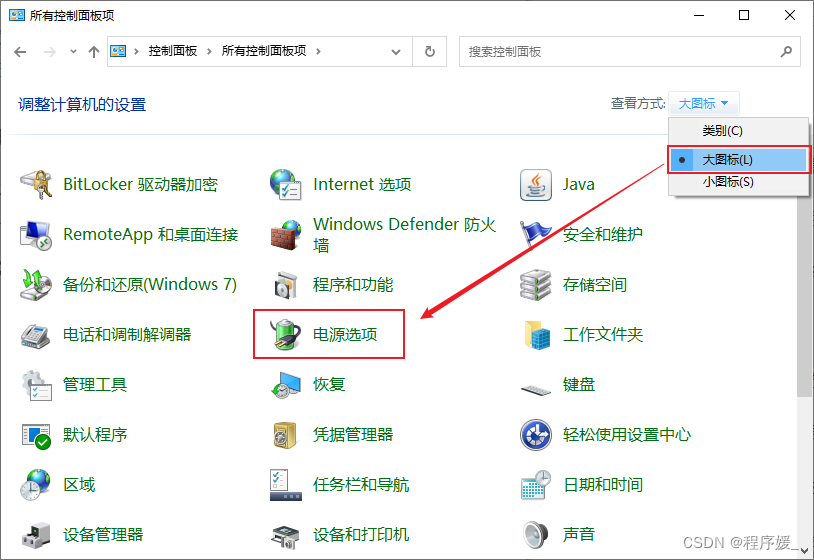
Task: Open 设备管理器 text label
Action: pyautogui.click(x=103, y=535)
